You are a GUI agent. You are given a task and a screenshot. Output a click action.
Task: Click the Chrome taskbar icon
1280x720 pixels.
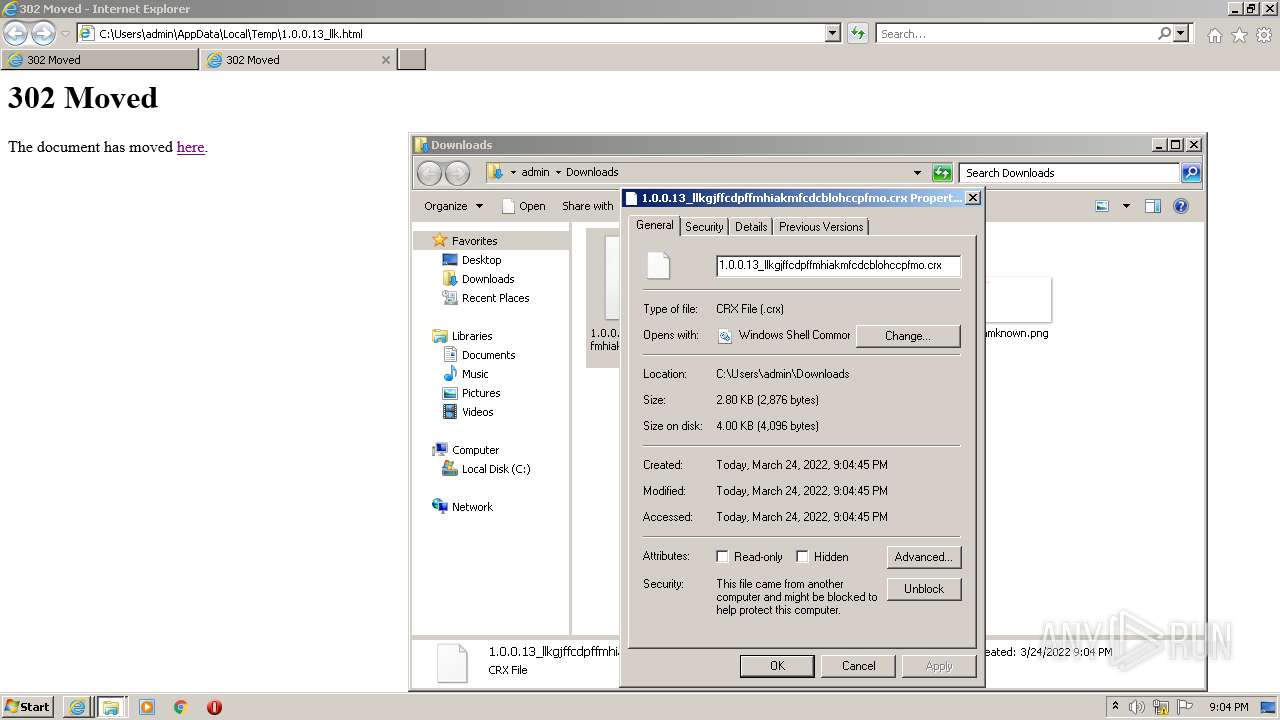click(181, 707)
